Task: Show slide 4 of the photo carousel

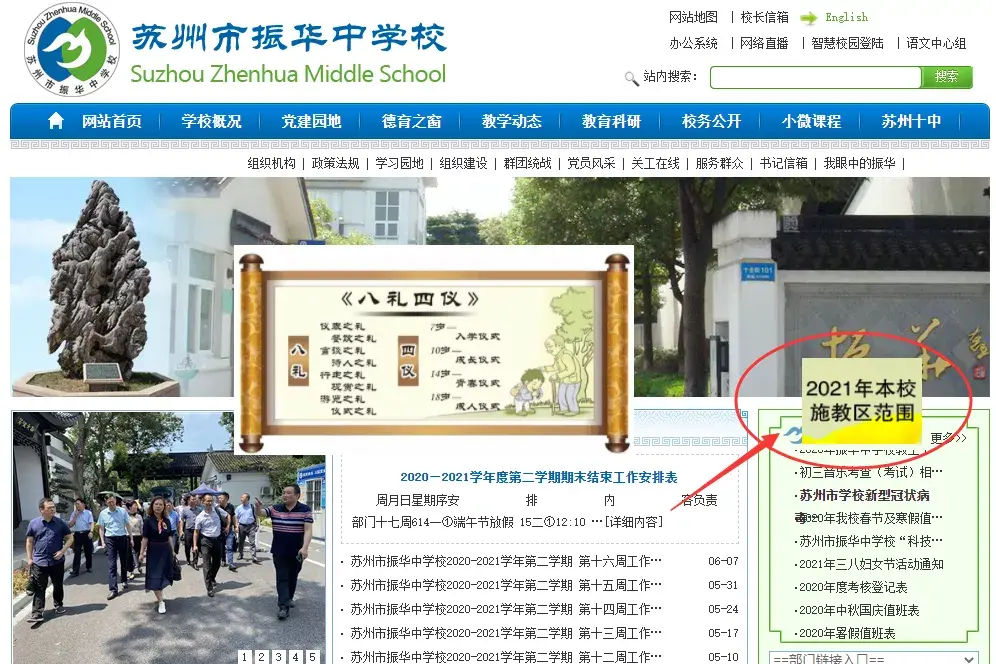Action: [296, 656]
